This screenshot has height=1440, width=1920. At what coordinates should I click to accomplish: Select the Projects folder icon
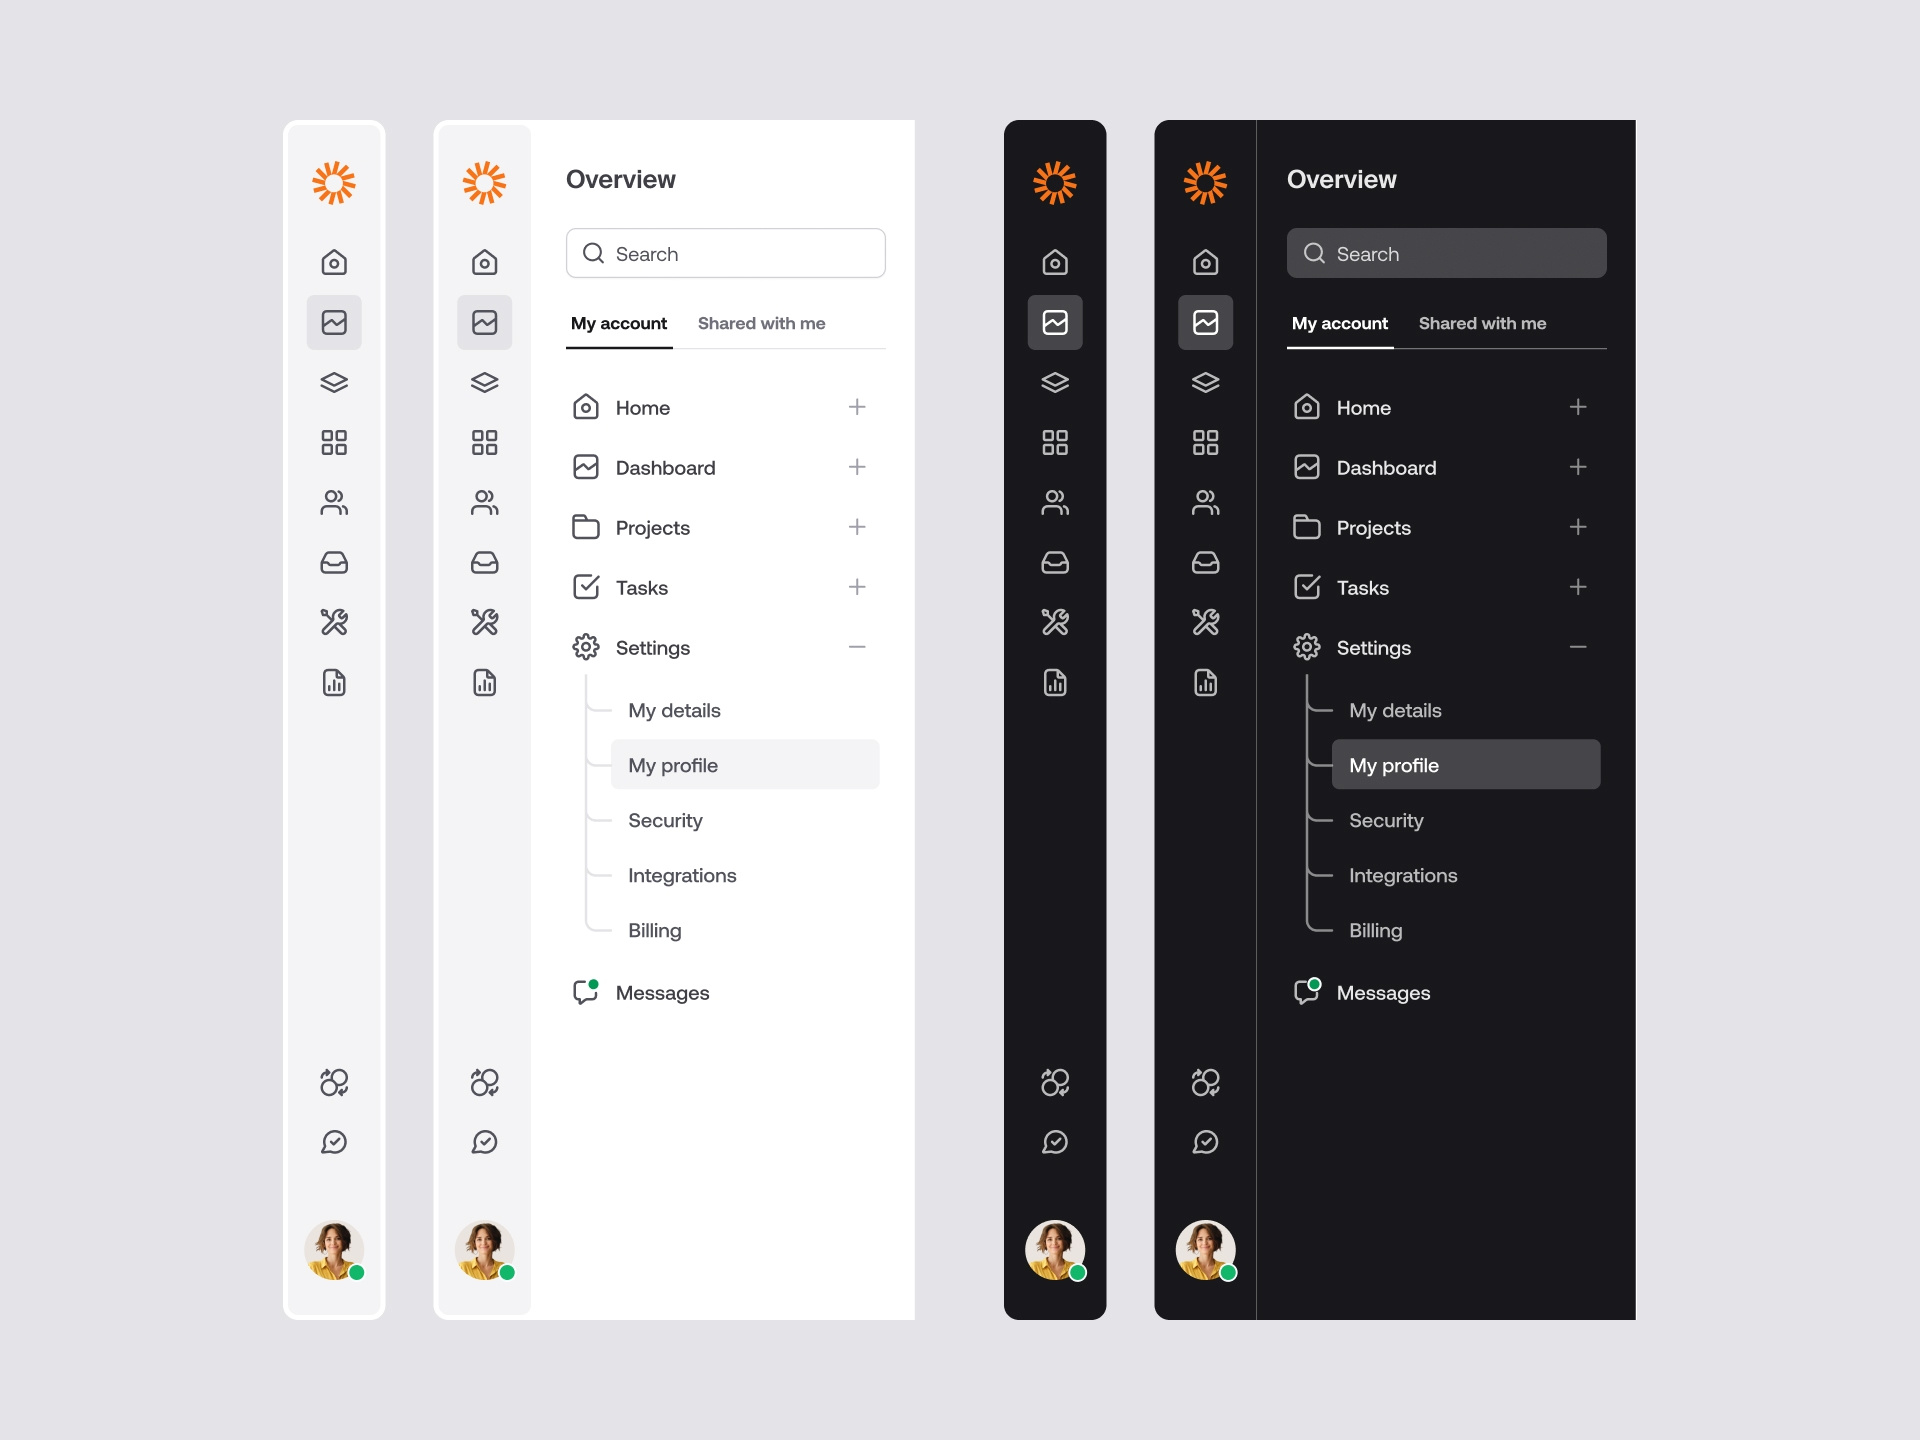pos(585,526)
